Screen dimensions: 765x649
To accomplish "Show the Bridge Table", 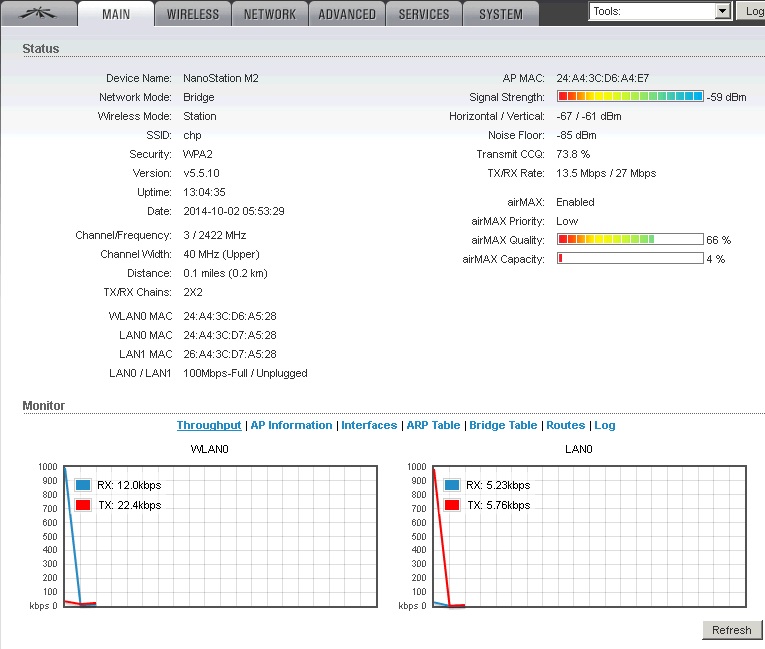I will 503,425.
